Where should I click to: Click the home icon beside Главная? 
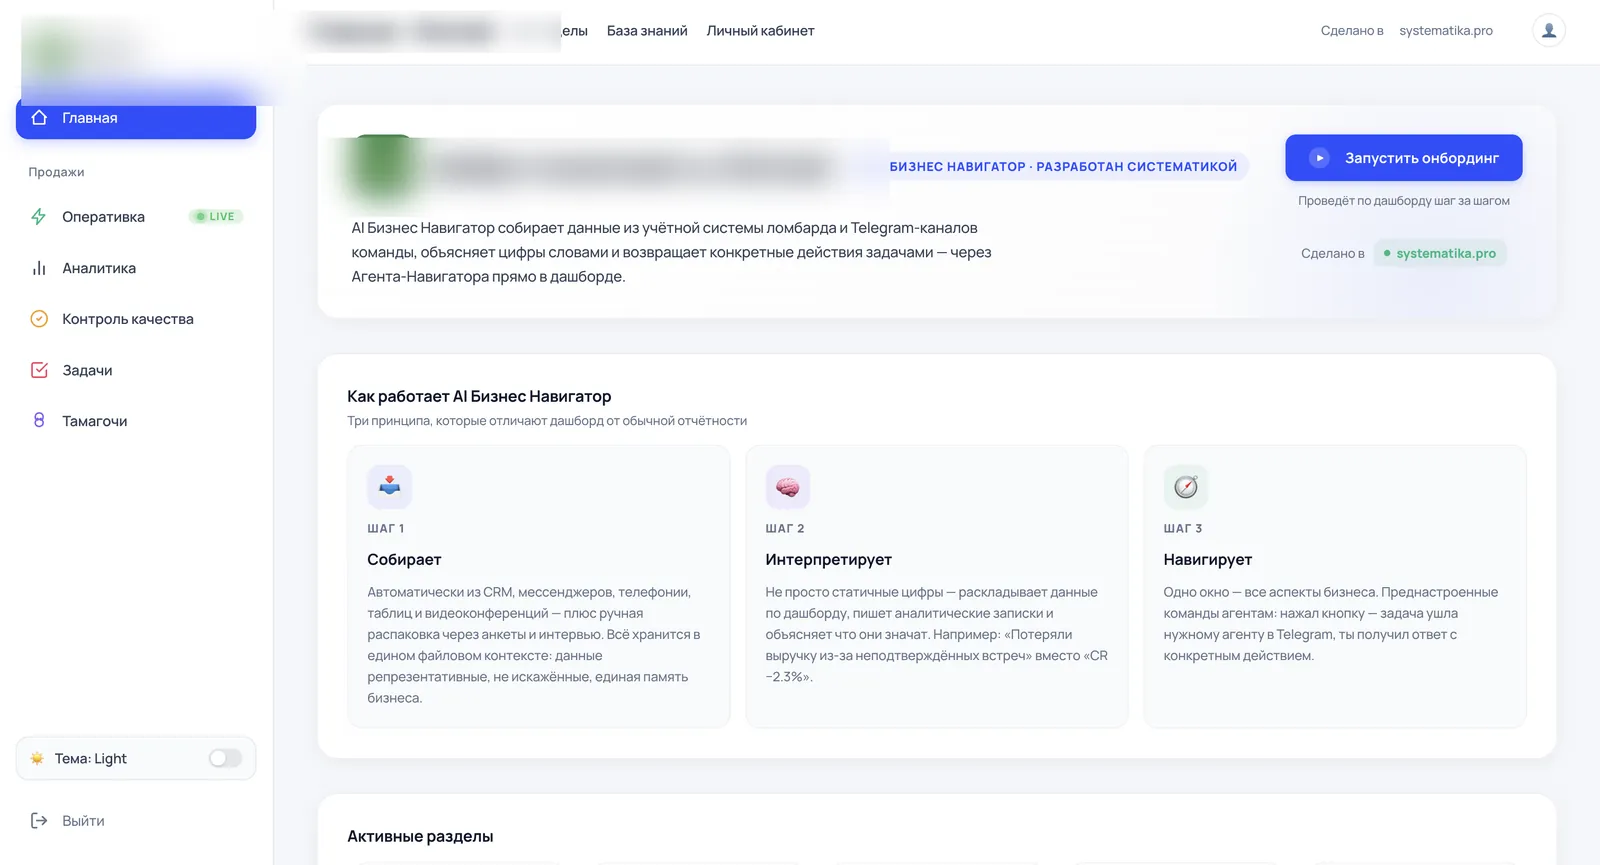(x=39, y=118)
